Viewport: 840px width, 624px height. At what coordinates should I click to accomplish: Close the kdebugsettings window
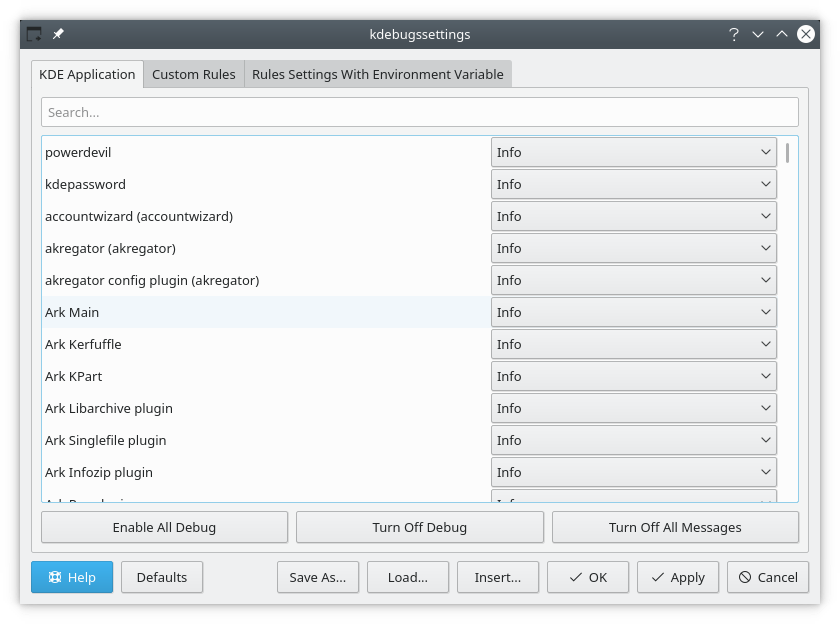[806, 34]
